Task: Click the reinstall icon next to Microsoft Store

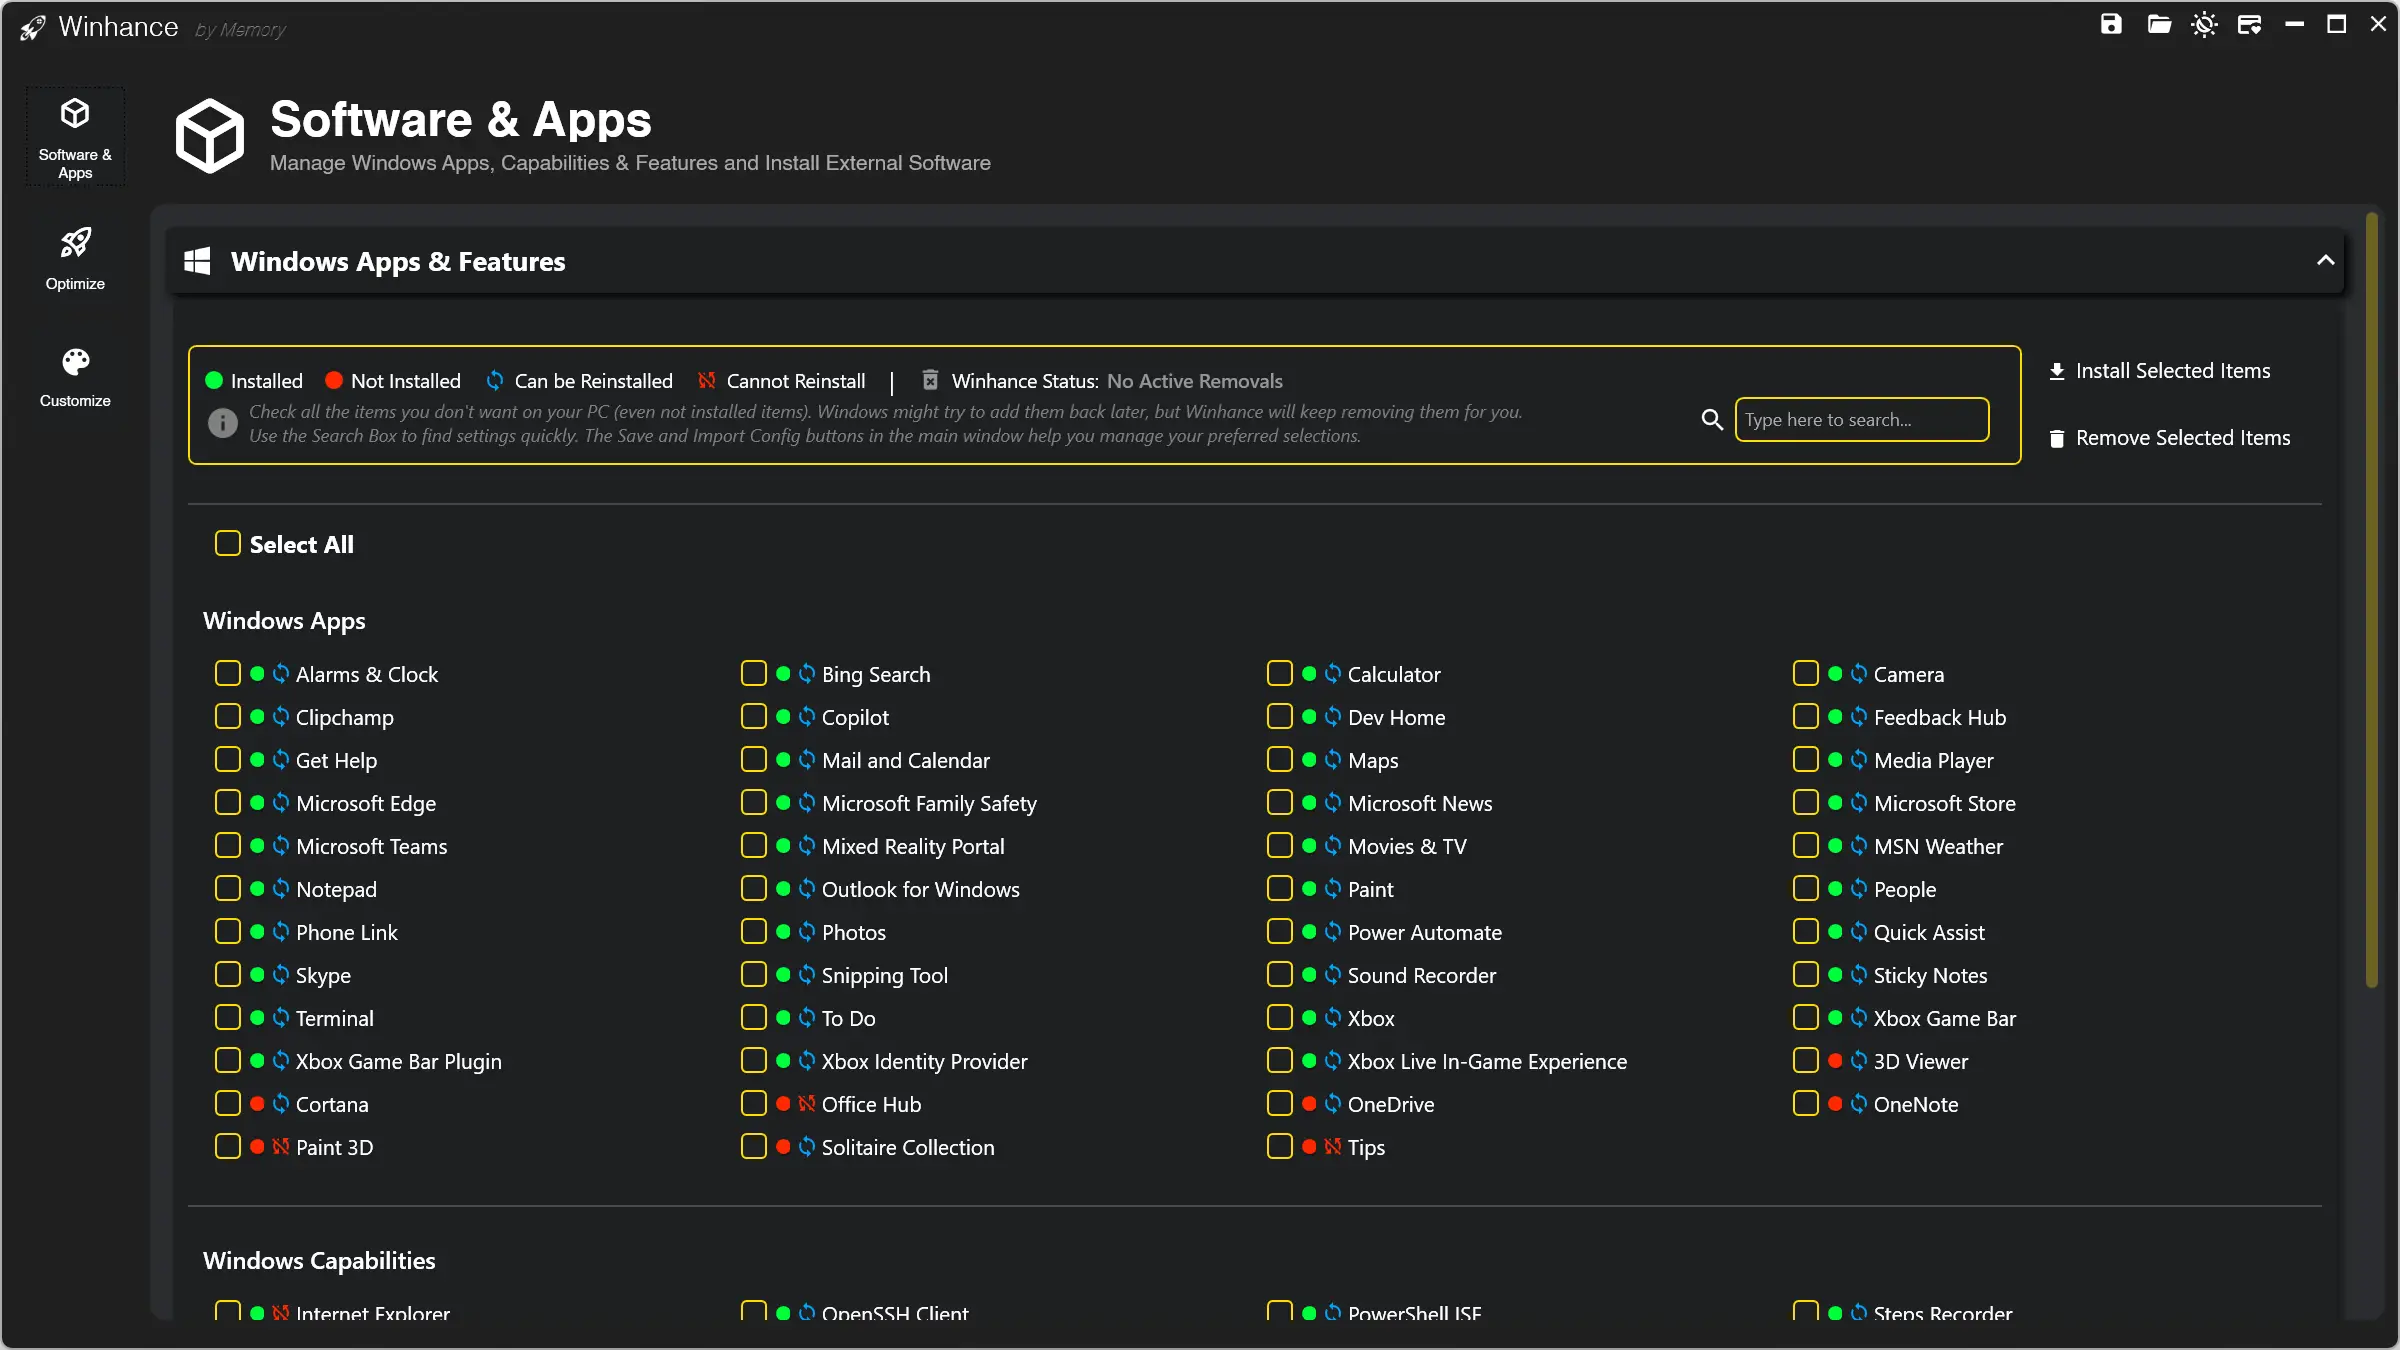Action: point(1859,803)
